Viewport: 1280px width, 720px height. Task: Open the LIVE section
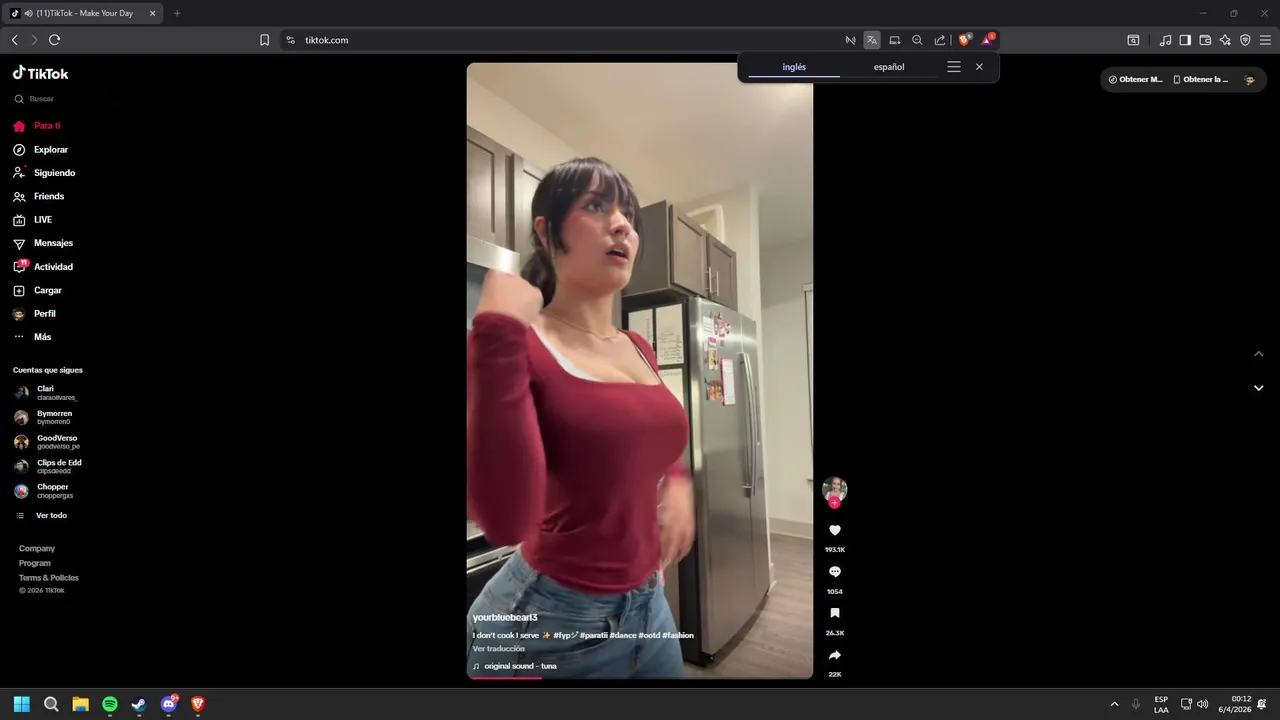point(33,220)
